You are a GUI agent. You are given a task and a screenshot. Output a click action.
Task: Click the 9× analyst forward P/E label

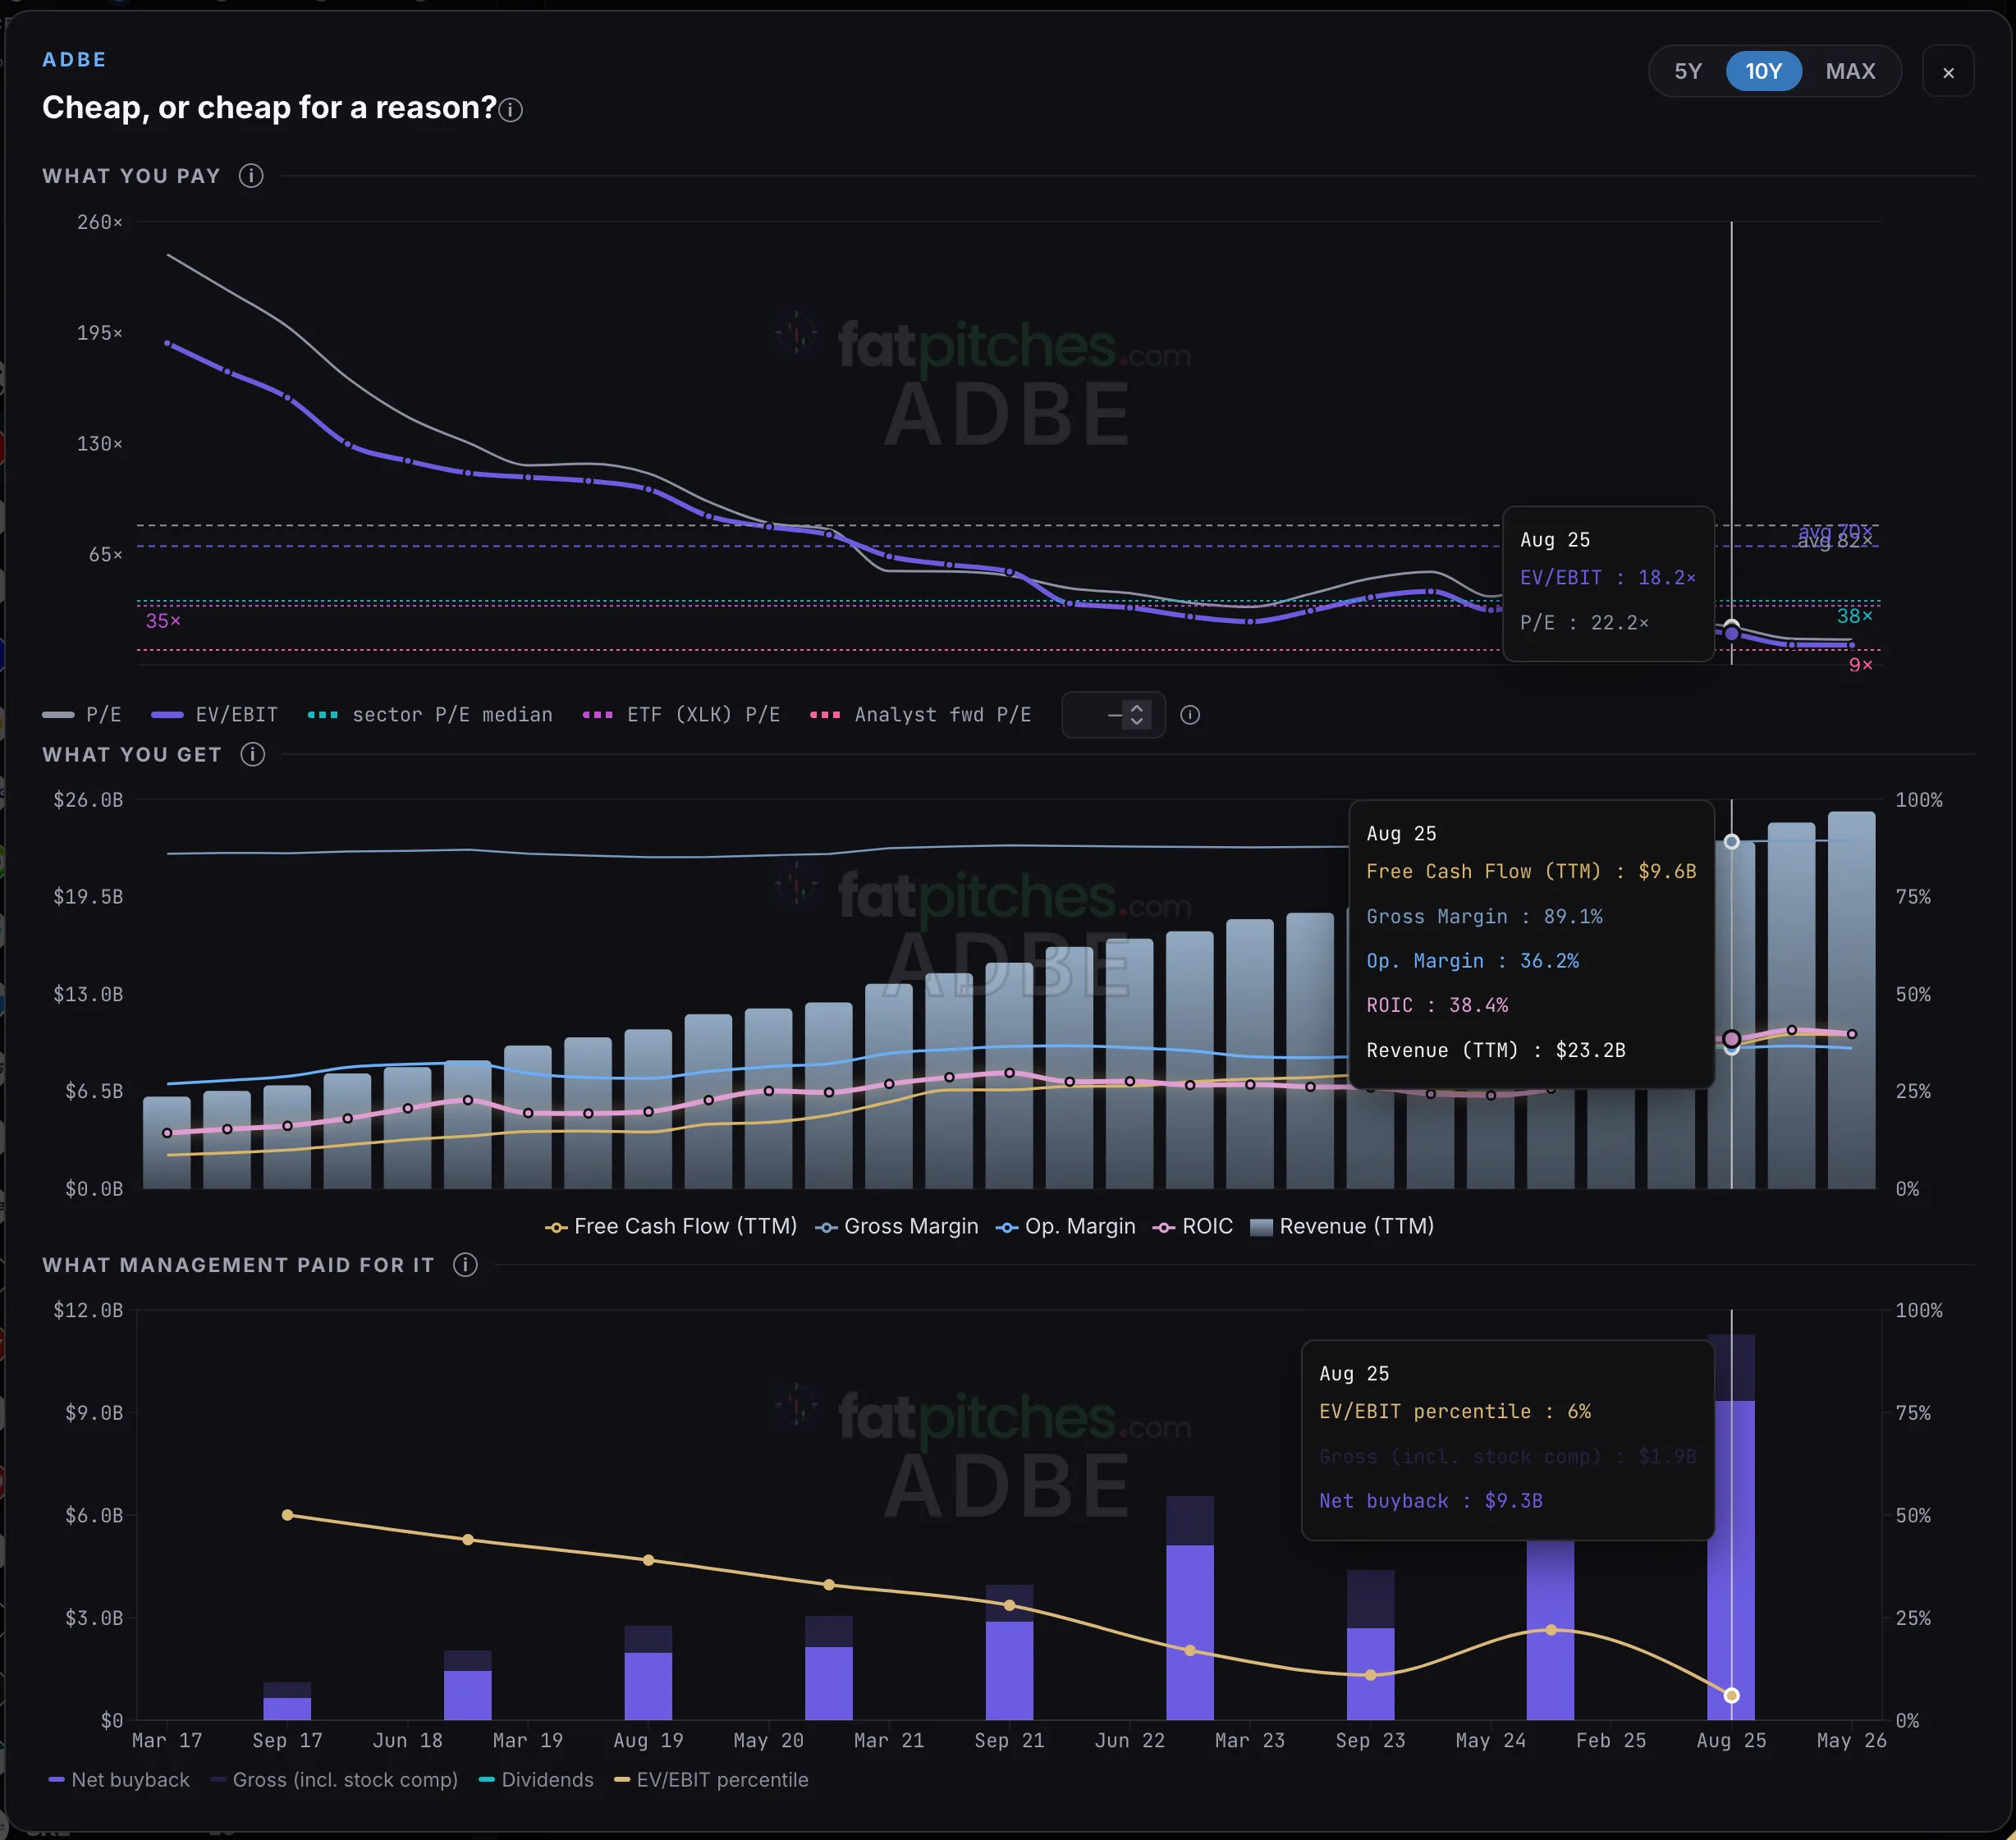(x=1860, y=665)
